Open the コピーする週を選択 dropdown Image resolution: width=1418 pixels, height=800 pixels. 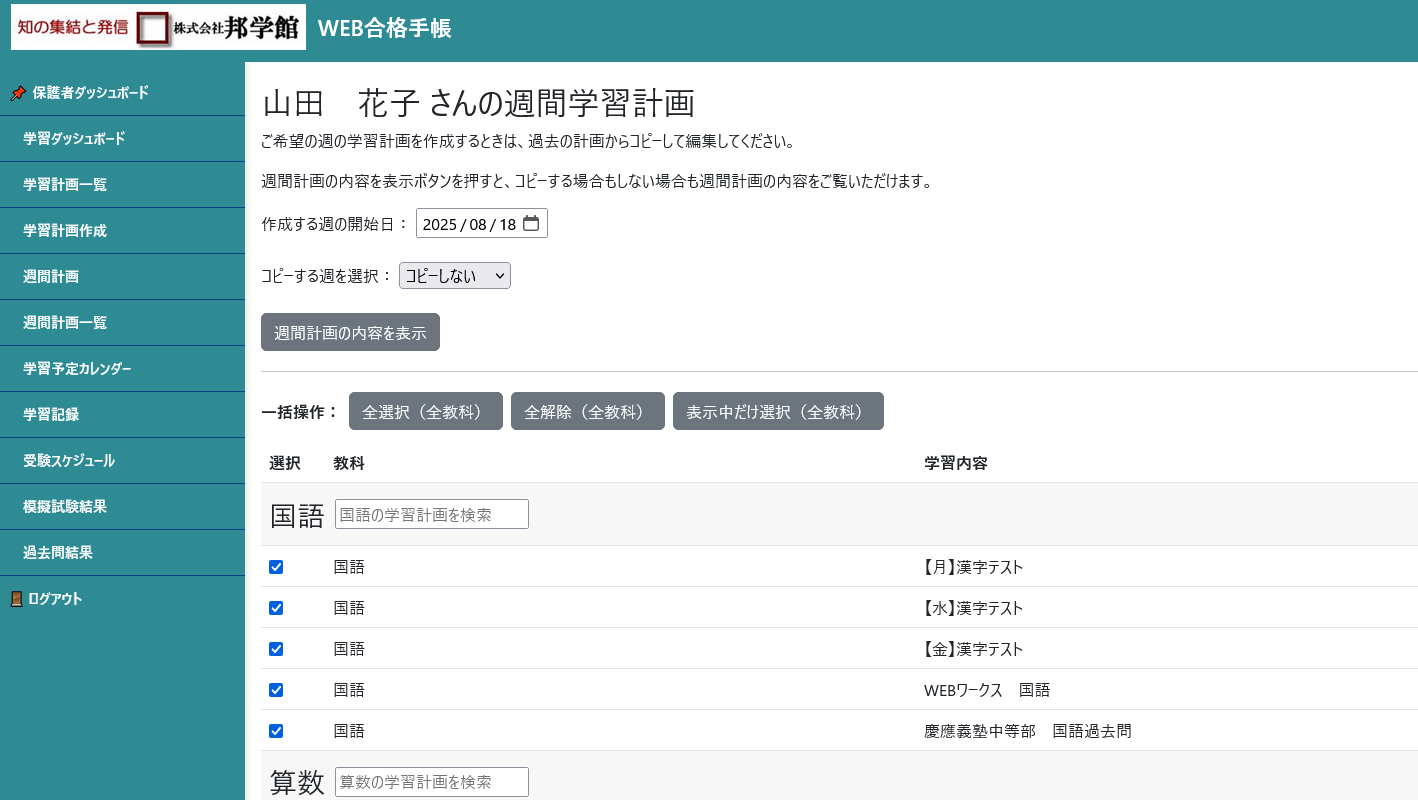[x=455, y=276]
